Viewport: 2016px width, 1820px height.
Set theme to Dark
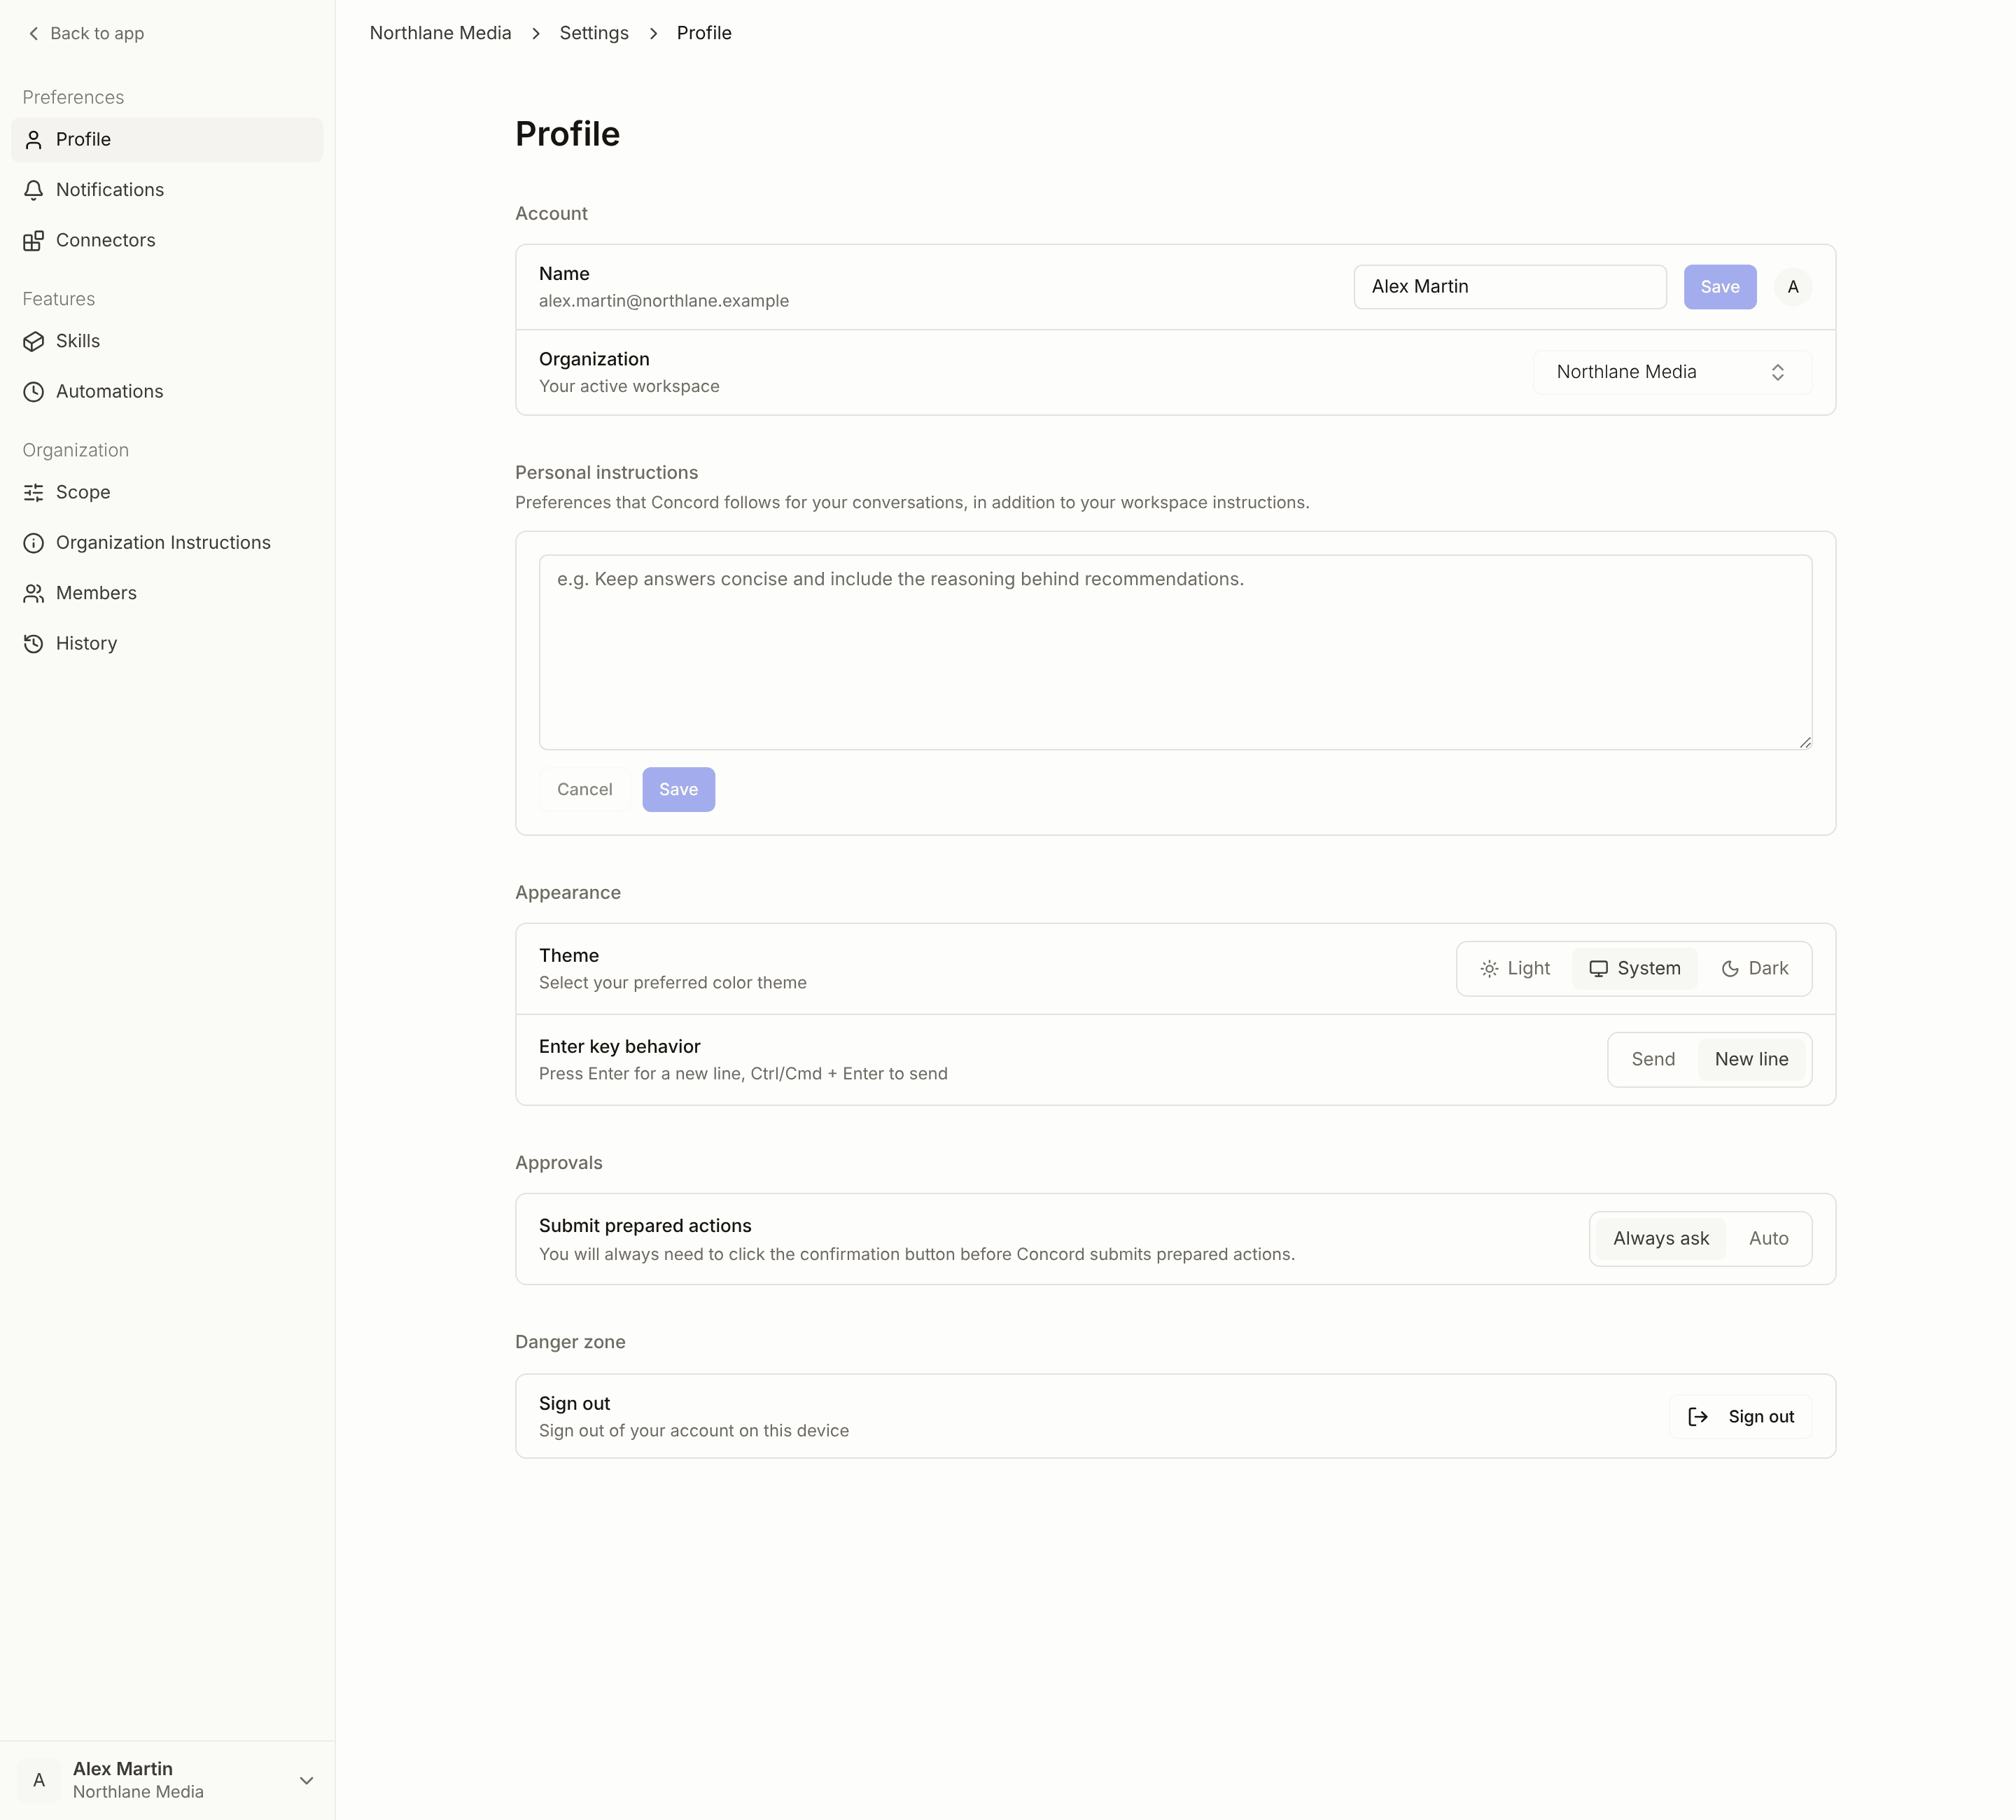pos(1755,969)
